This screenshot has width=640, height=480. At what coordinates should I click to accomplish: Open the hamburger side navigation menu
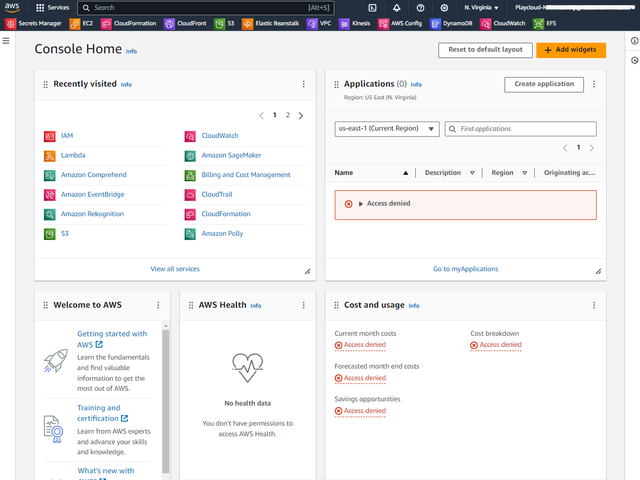6,41
